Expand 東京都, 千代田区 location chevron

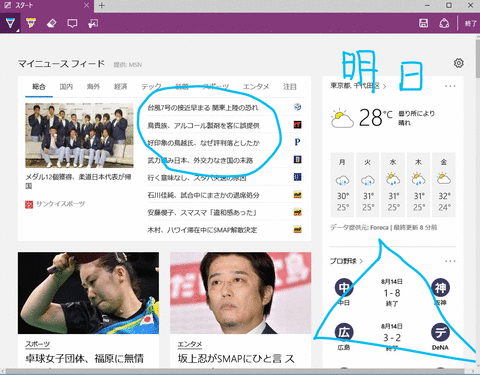[x=385, y=86]
